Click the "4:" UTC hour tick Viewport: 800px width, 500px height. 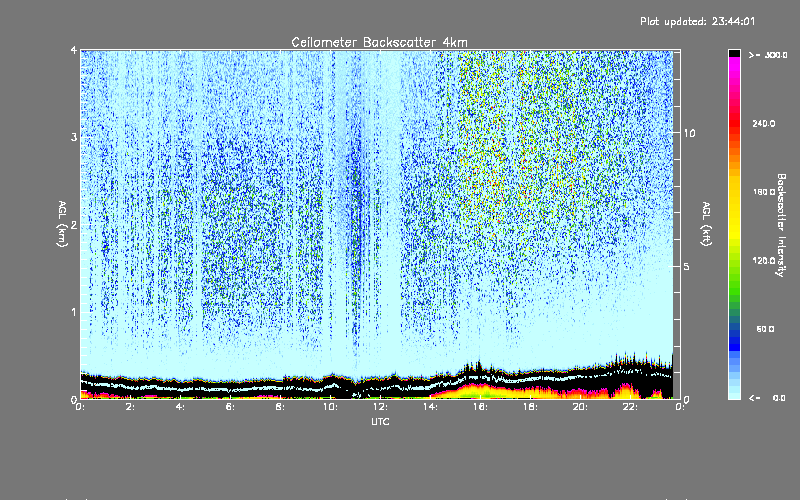coord(180,407)
